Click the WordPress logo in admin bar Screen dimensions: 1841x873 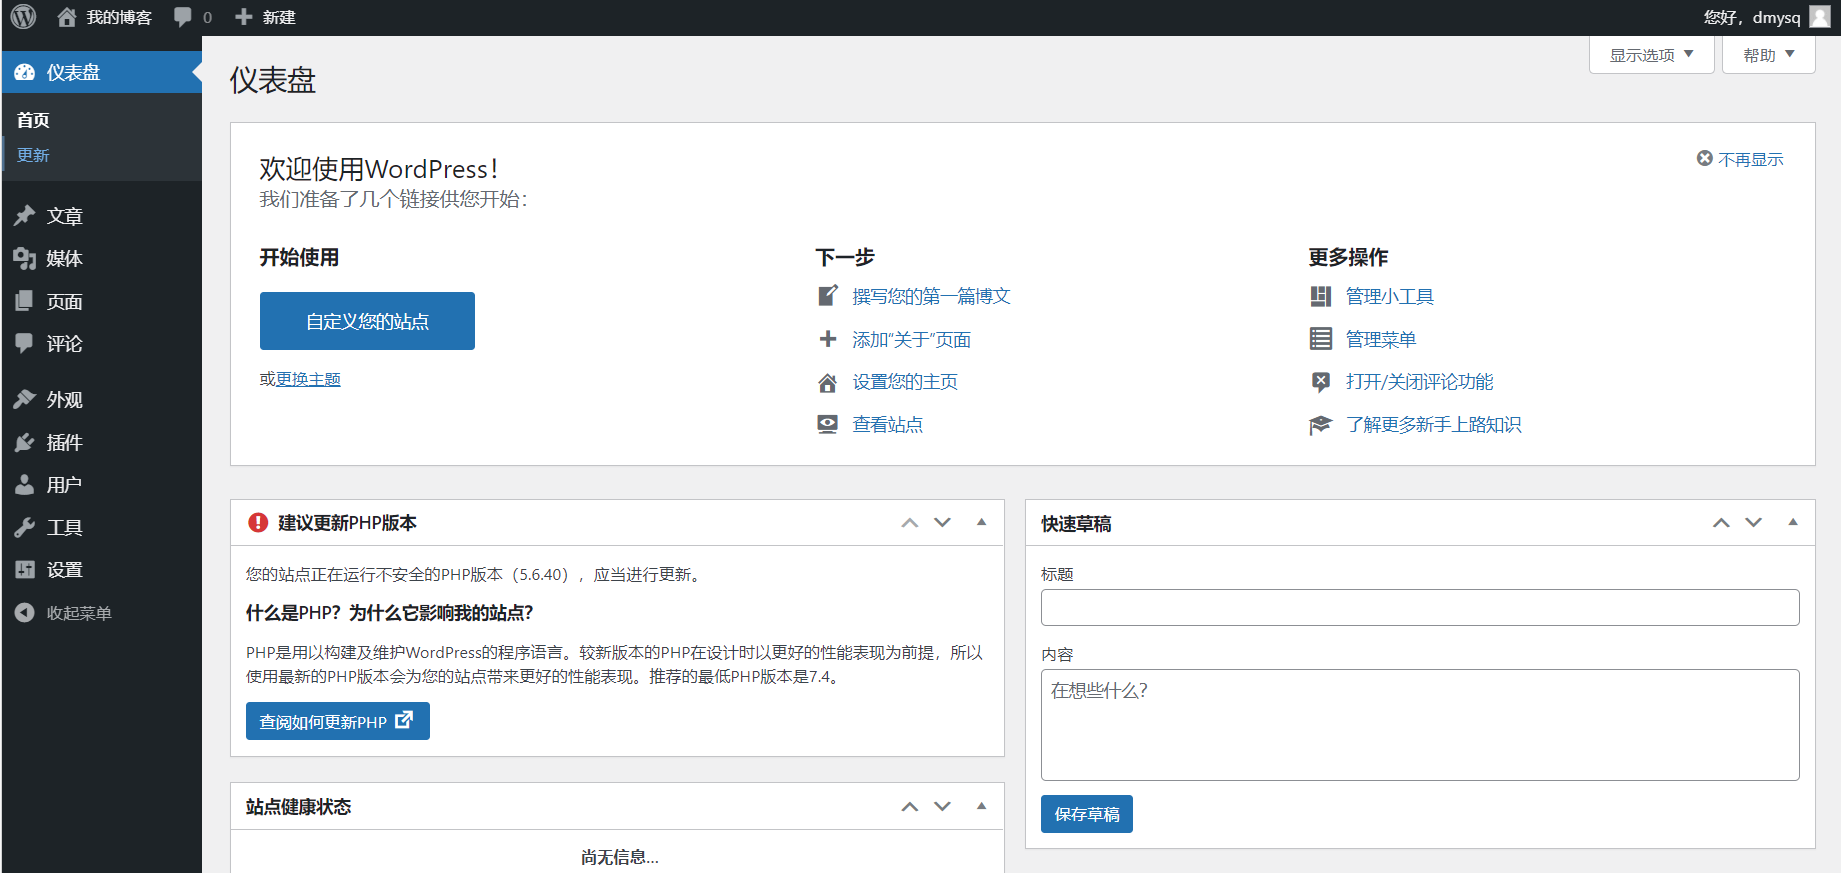24,17
